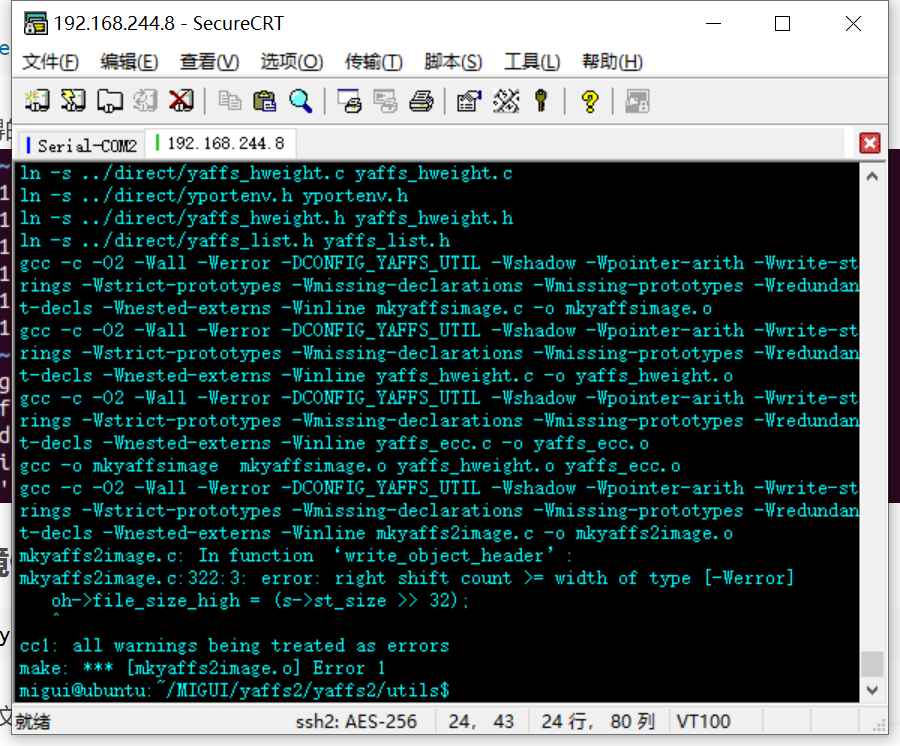
Task: Open the 选项(O) menu
Action: pos(292,61)
